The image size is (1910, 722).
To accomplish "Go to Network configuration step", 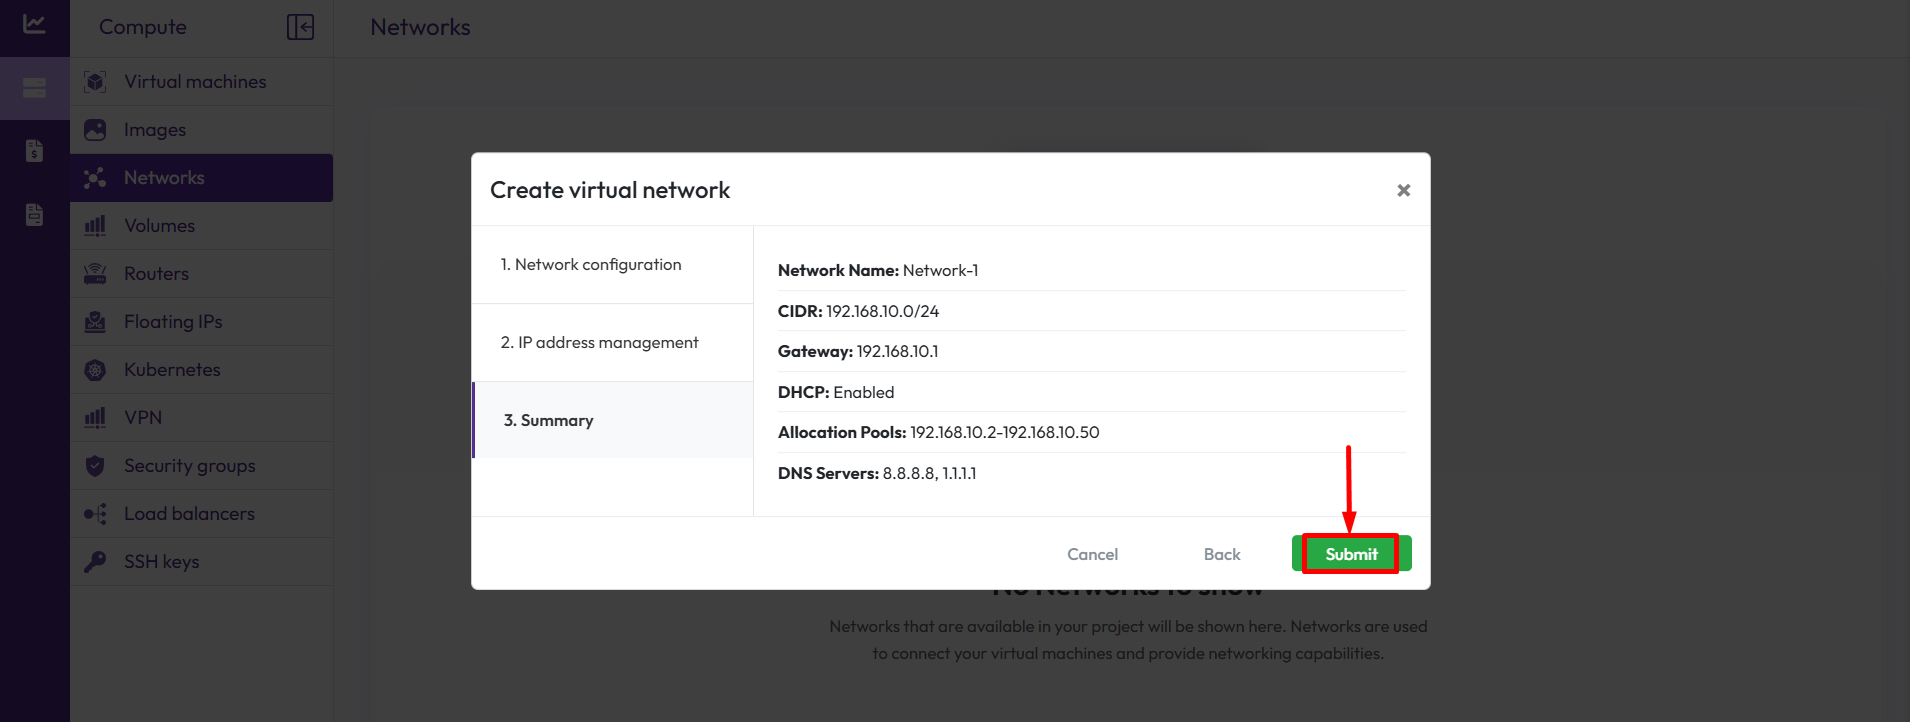I will (591, 265).
